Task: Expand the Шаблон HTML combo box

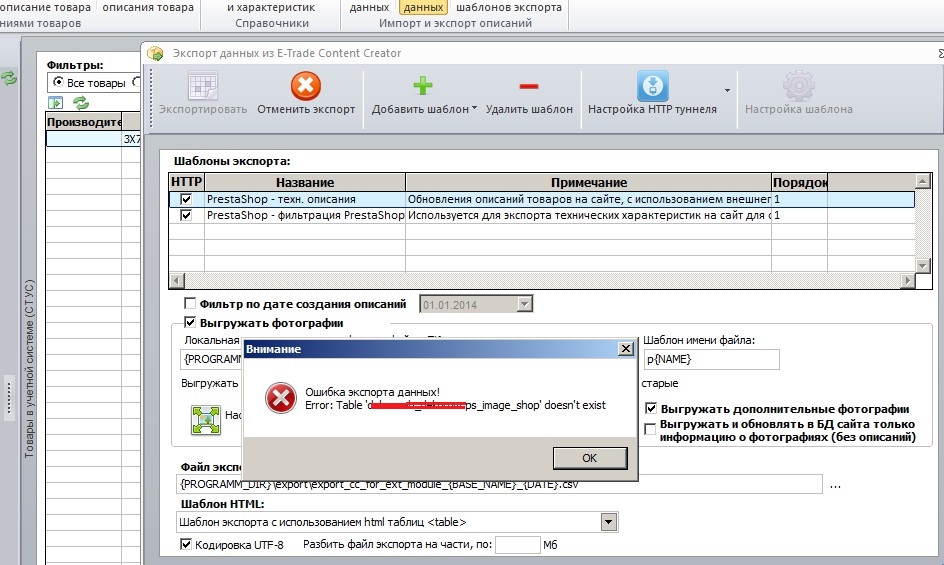Action: coord(609,522)
